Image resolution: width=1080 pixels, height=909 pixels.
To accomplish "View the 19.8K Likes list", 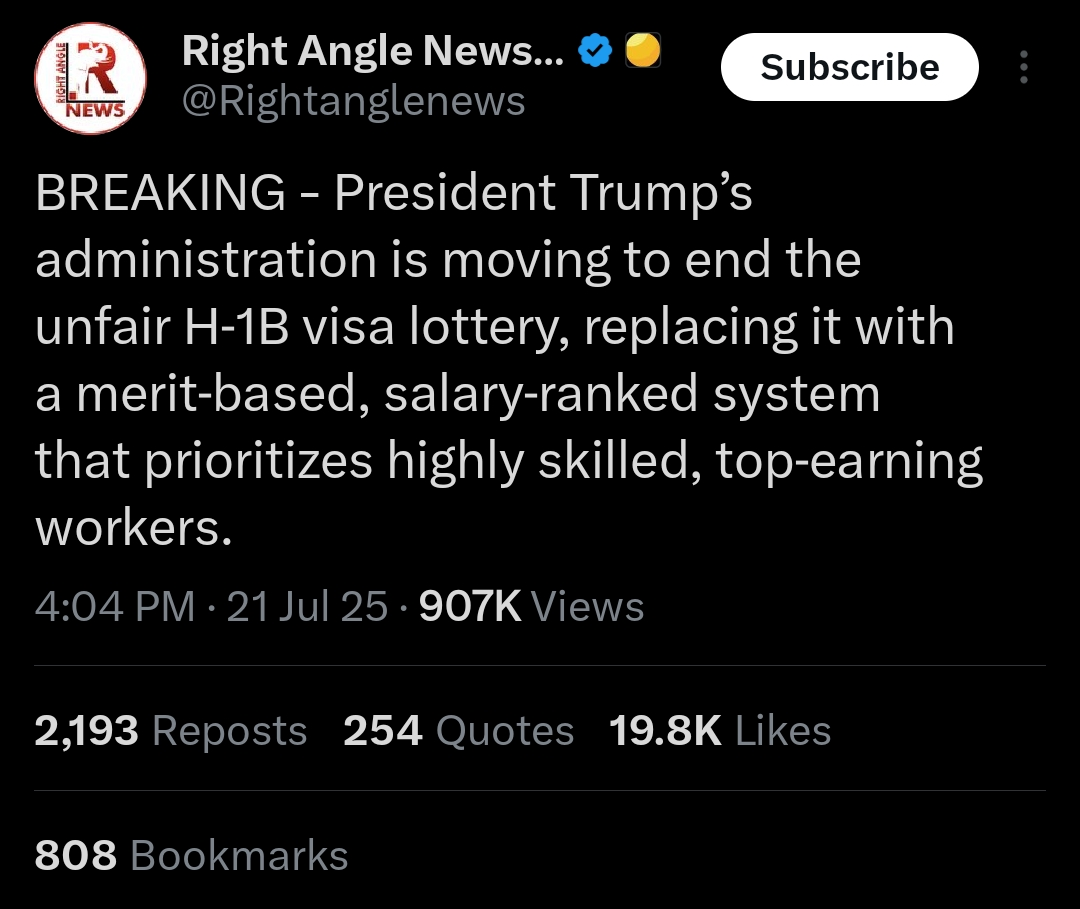I will (720, 731).
